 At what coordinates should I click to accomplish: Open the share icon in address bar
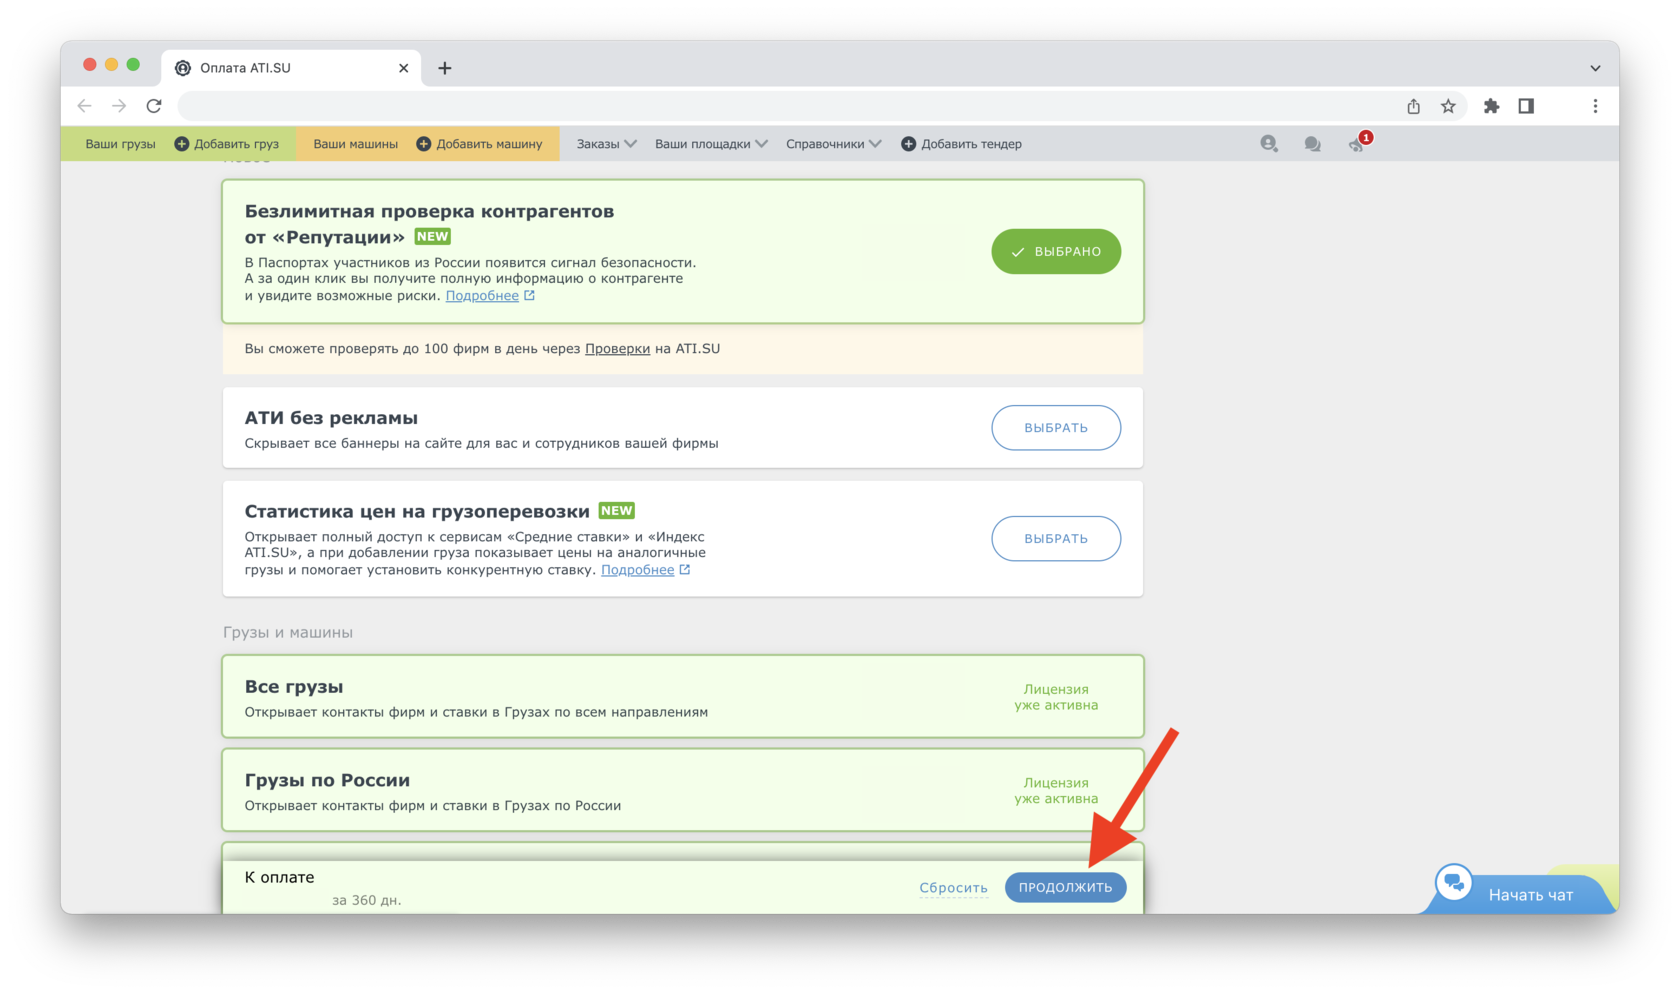tap(1413, 106)
